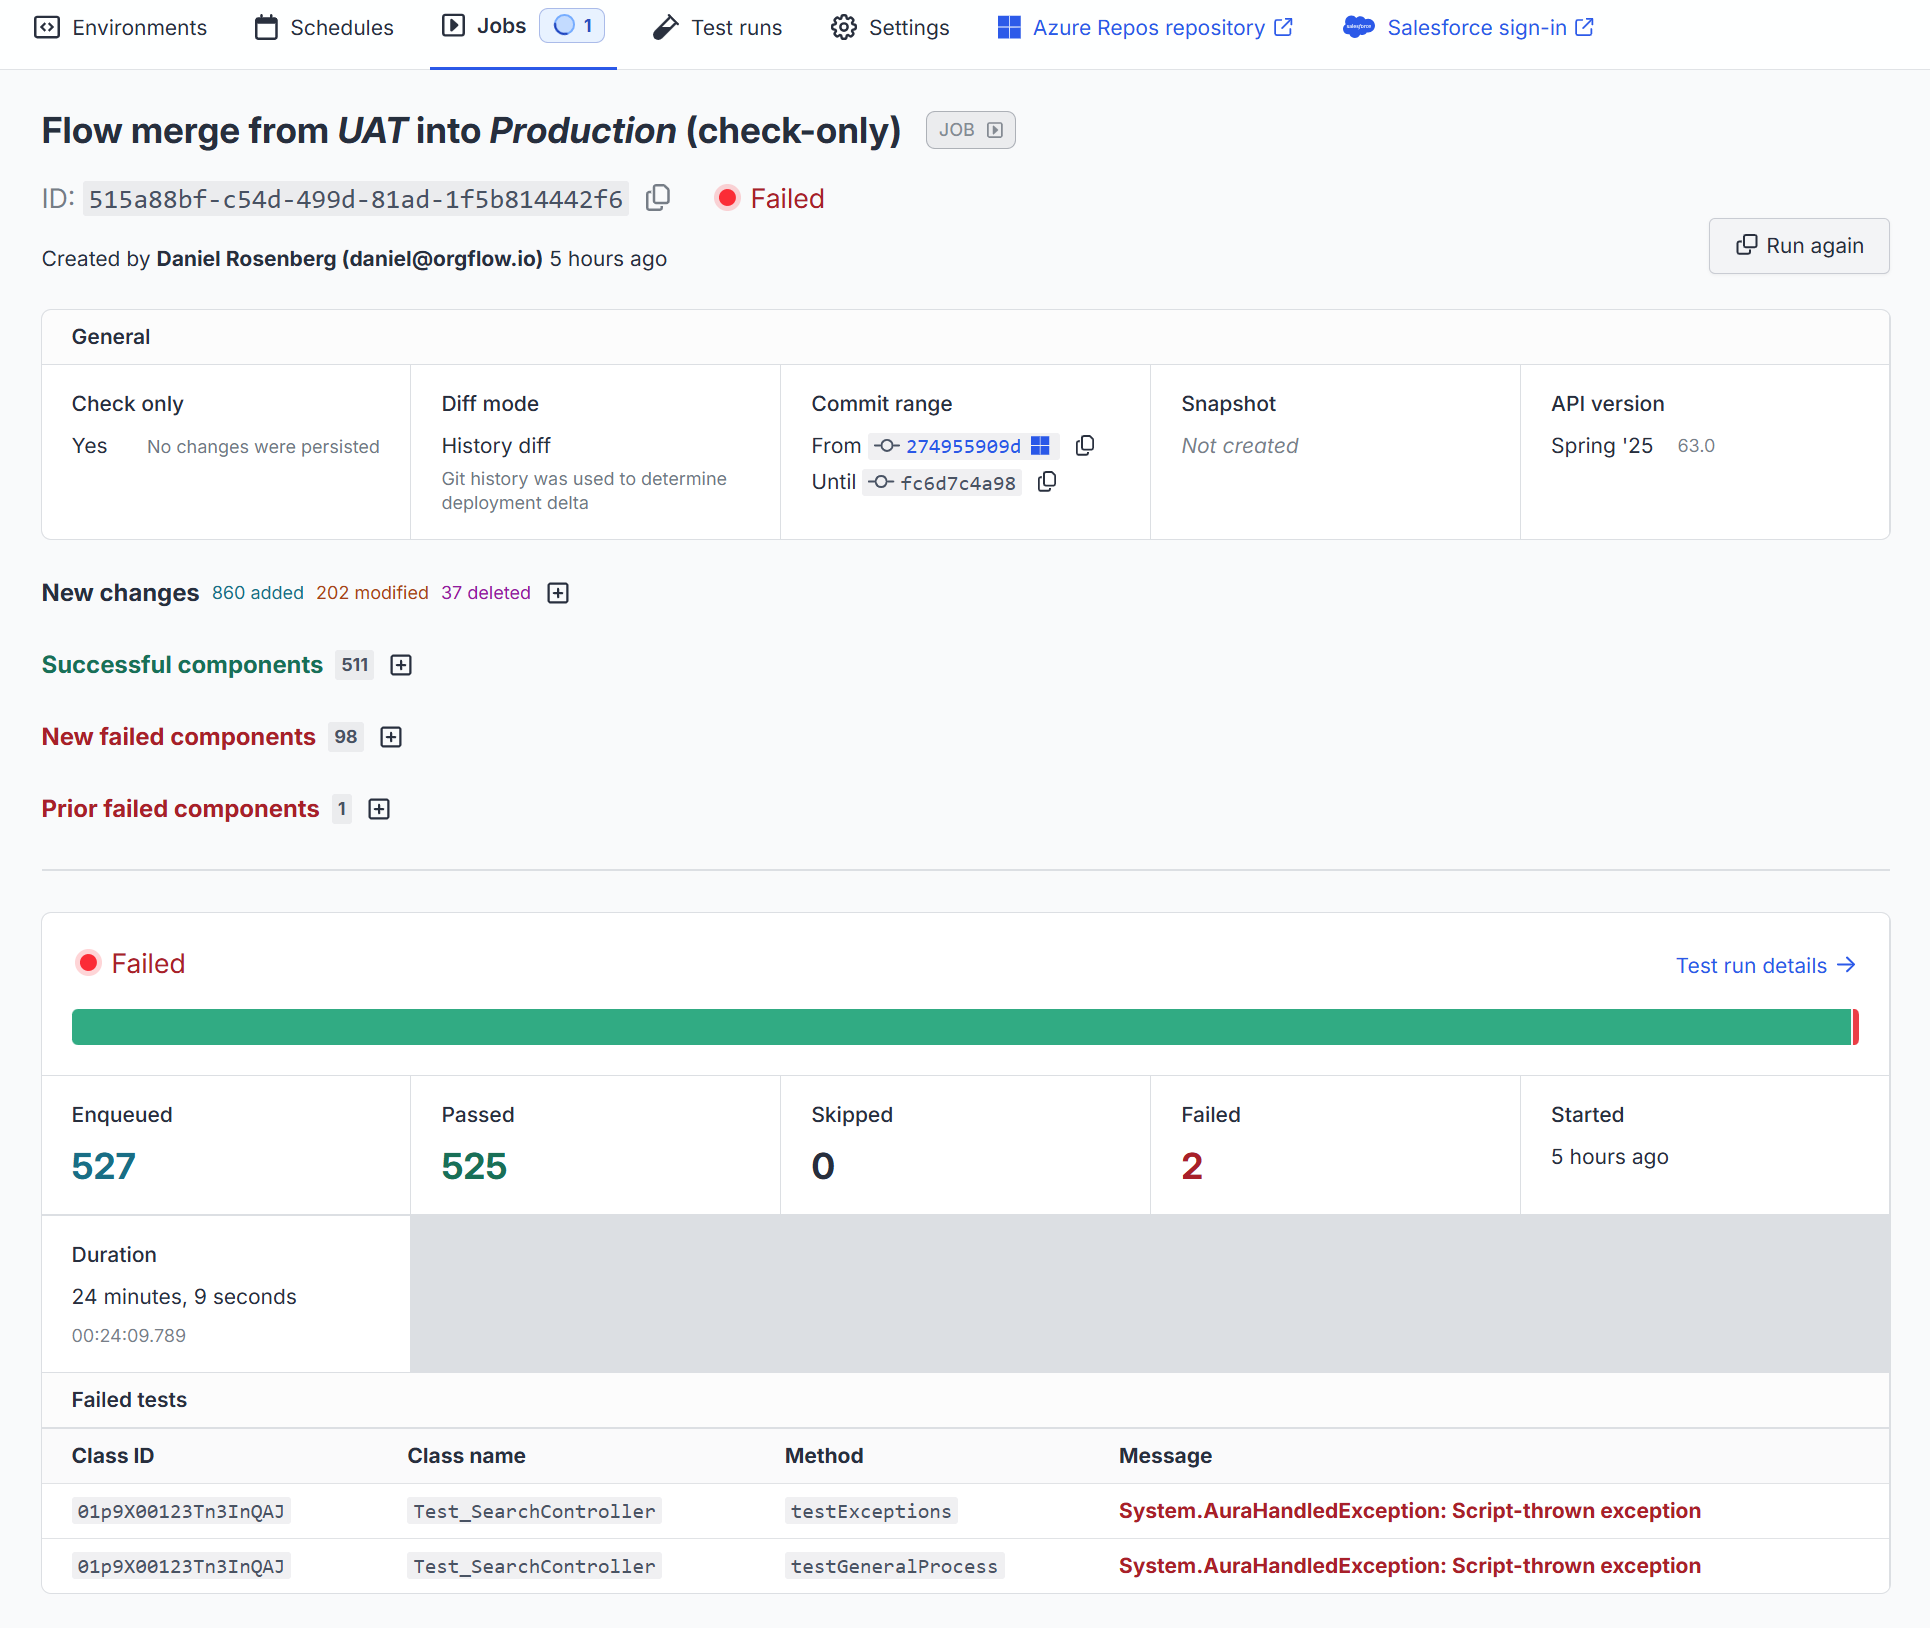This screenshot has height=1628, width=1930.
Task: Copy the Until commit hash fc6d7c4a98
Action: (1047, 482)
